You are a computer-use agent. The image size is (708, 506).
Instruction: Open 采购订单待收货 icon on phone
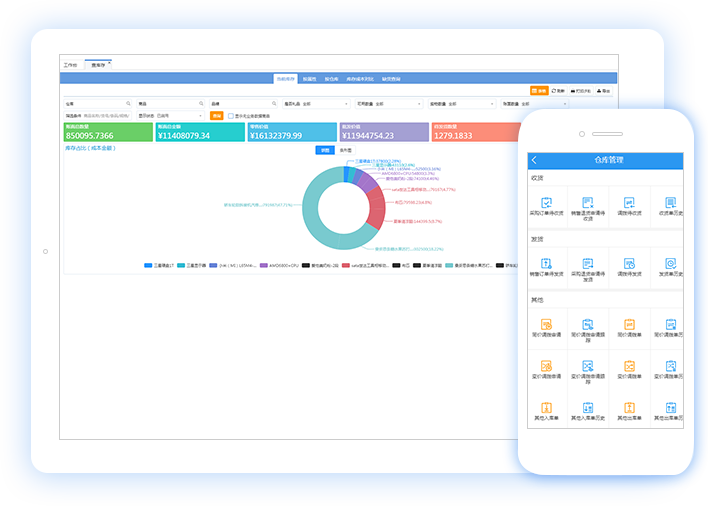[x=546, y=204]
